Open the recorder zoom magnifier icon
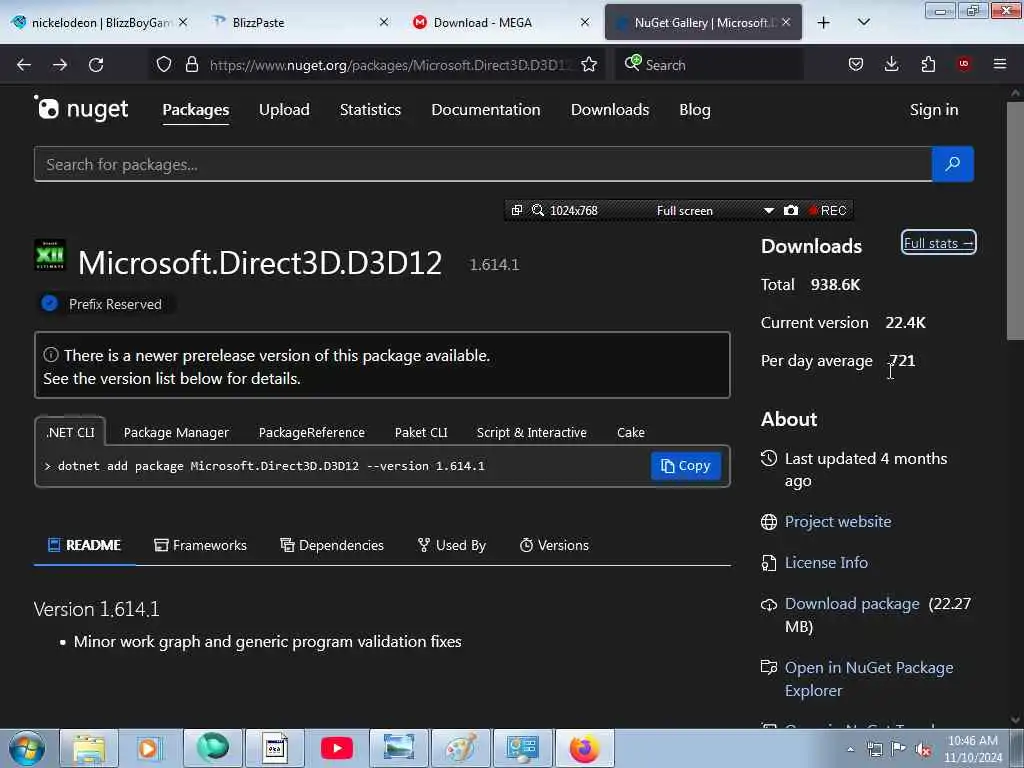The image size is (1024, 768). coord(537,210)
